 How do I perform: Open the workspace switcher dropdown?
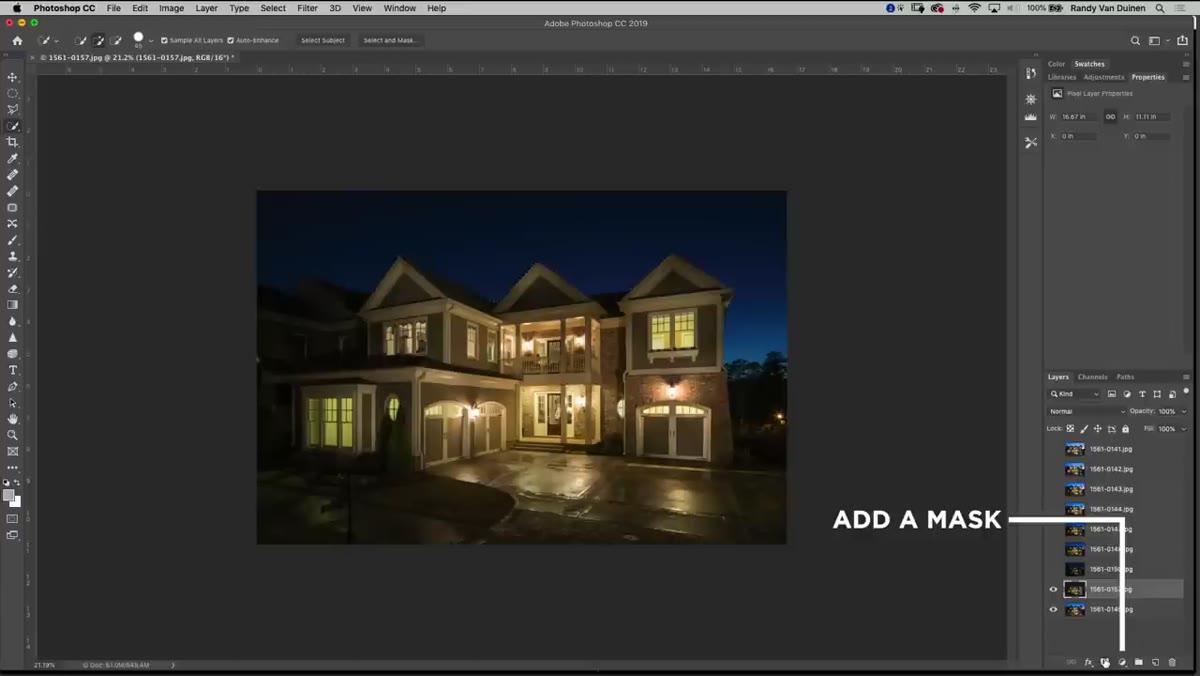click(x=1157, y=41)
